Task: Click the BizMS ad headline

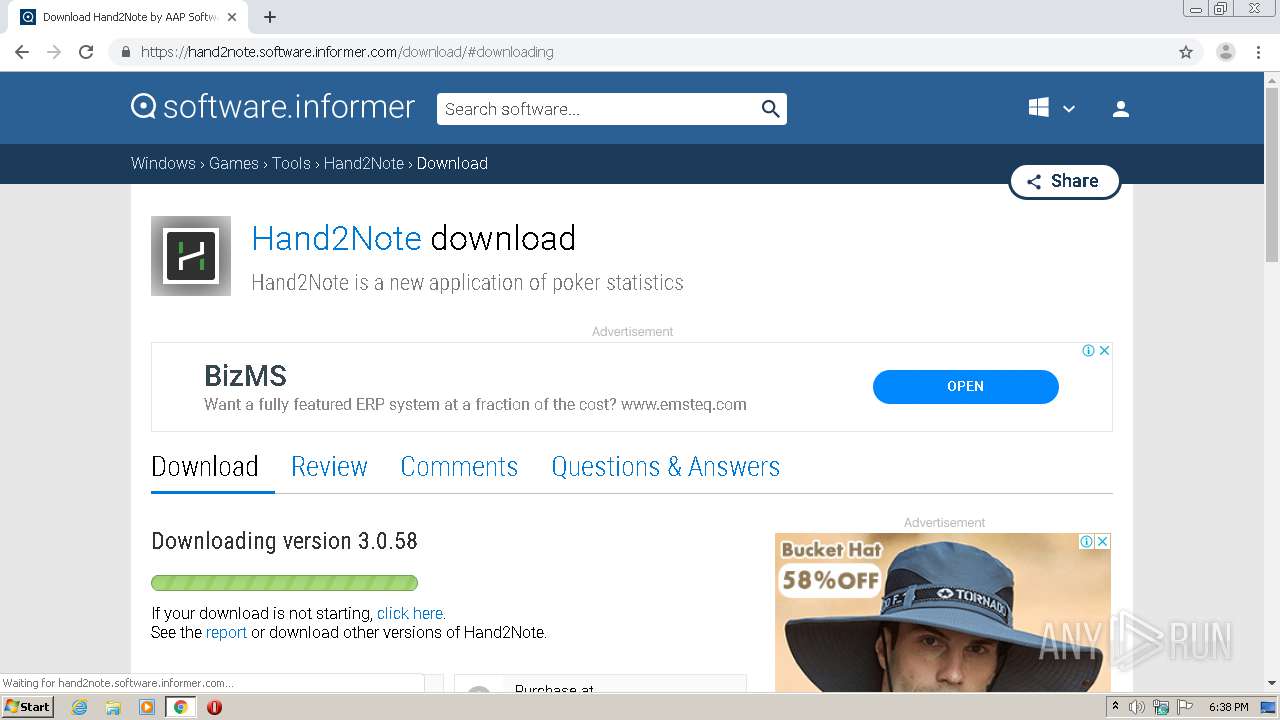Action: [x=245, y=376]
